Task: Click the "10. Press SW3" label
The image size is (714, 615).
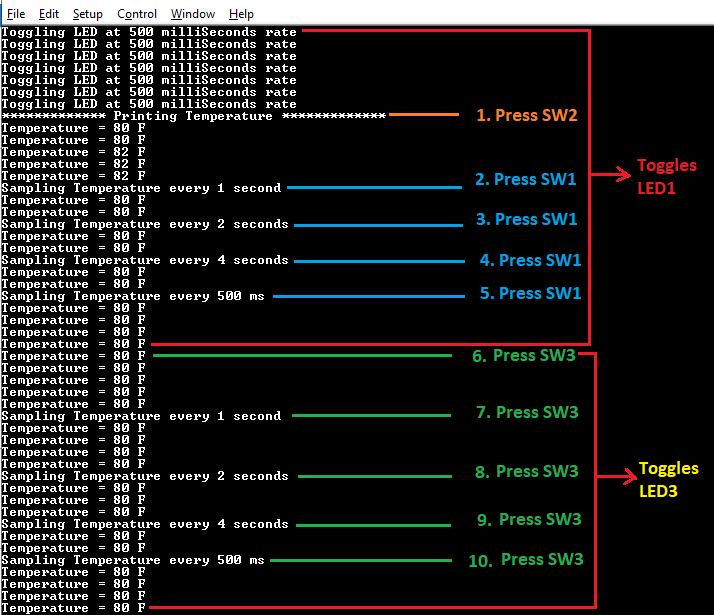Action: pyautogui.click(x=526, y=559)
